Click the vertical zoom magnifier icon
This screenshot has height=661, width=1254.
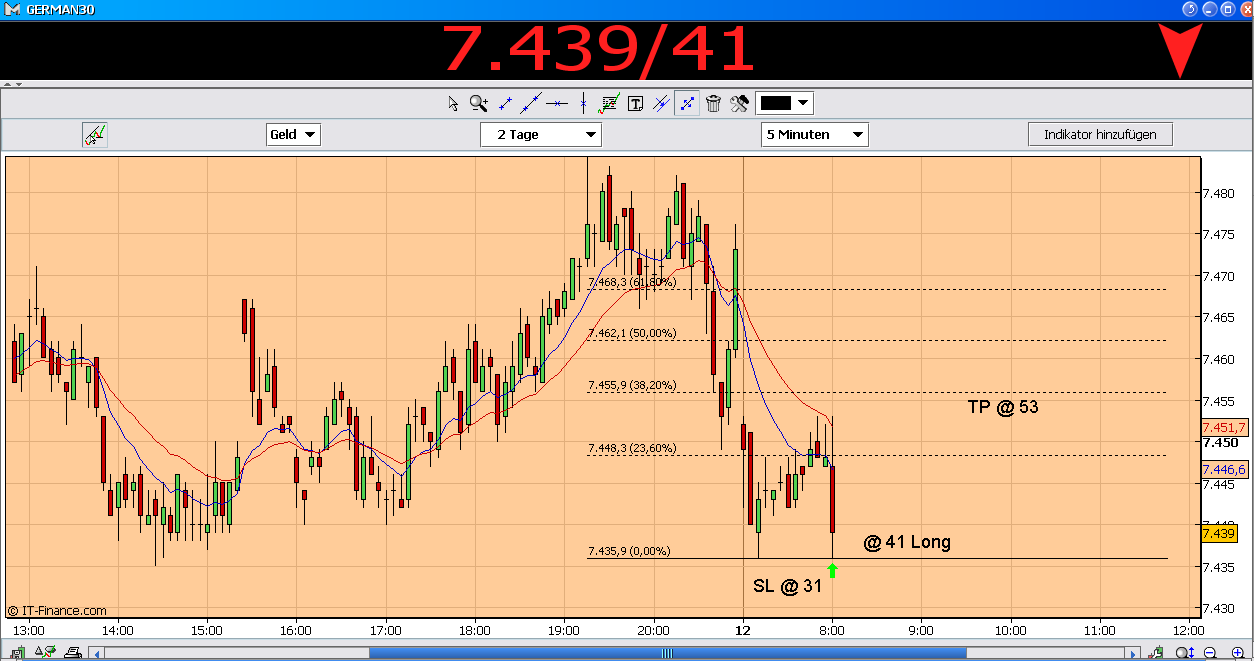pos(1185,653)
